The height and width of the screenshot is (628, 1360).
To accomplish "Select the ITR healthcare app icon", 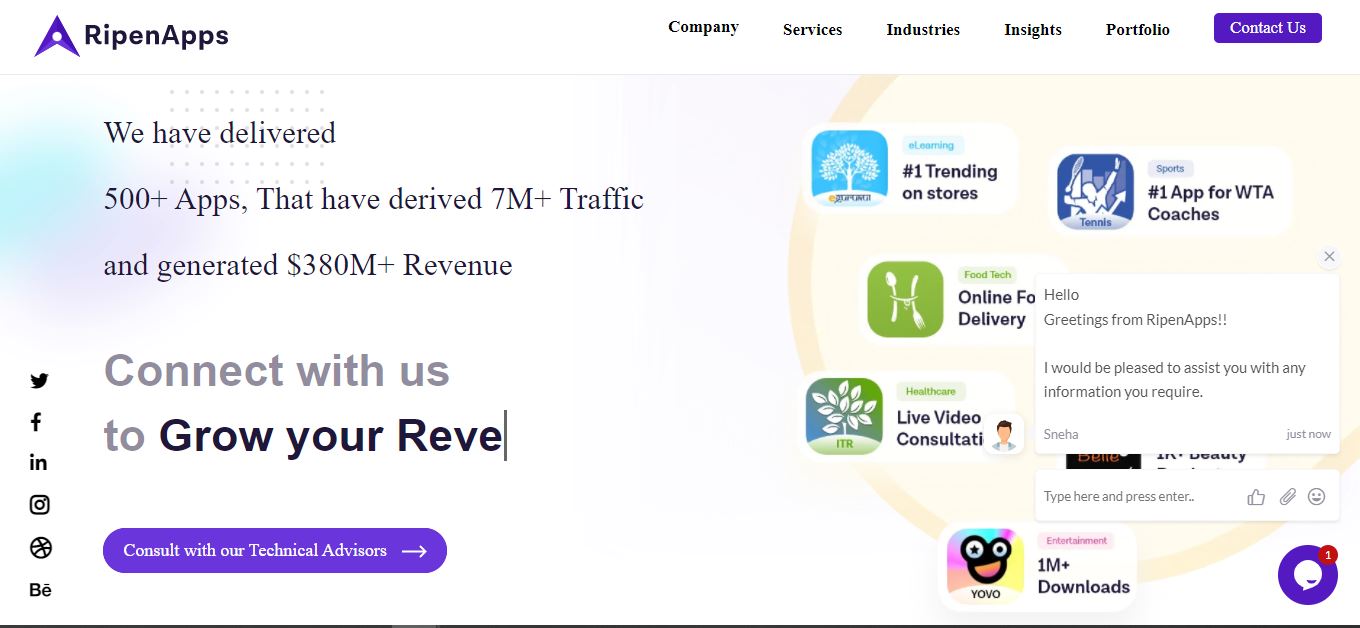I will [x=844, y=416].
